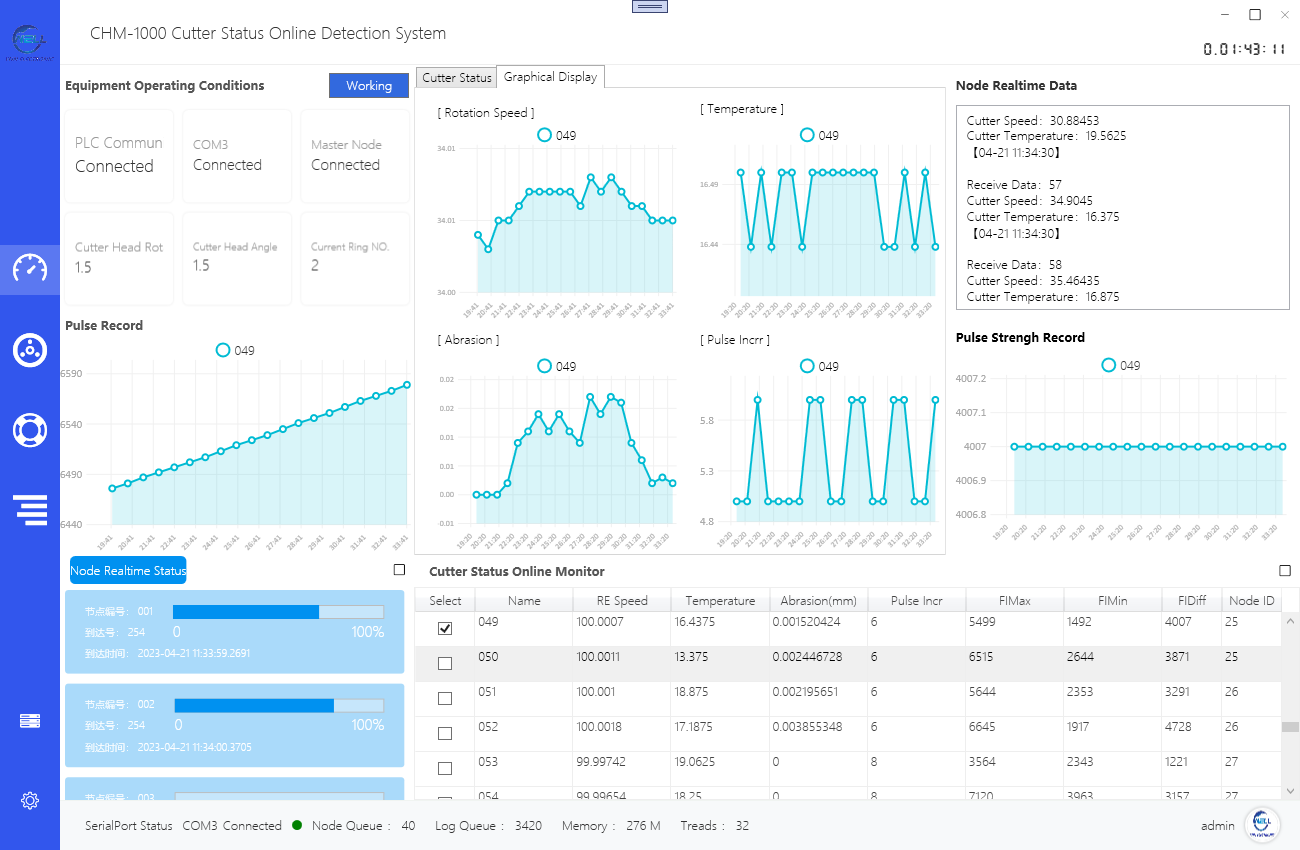Click inside the Node Realtime Data log box

click(x=1123, y=209)
